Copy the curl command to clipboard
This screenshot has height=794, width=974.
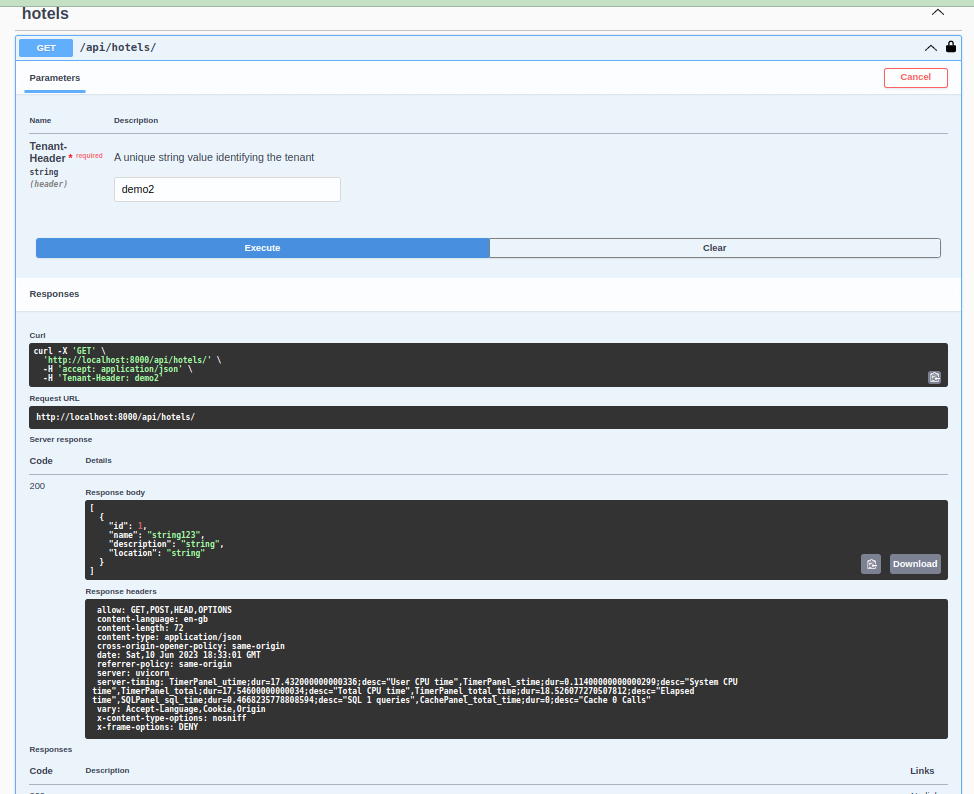click(934, 377)
